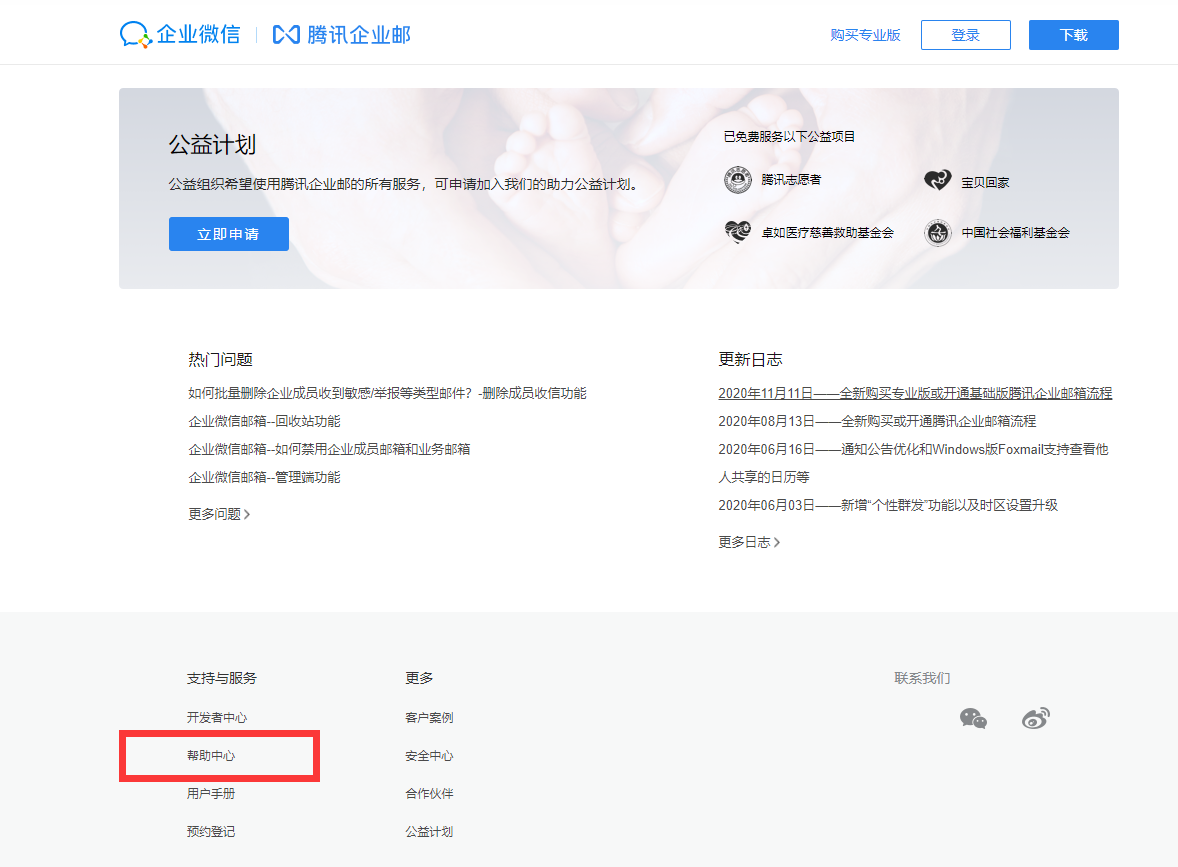Click the 卓如医疗慈善救助基金会 icon
Image resolution: width=1178 pixels, height=867 pixels.
pyautogui.click(x=738, y=232)
